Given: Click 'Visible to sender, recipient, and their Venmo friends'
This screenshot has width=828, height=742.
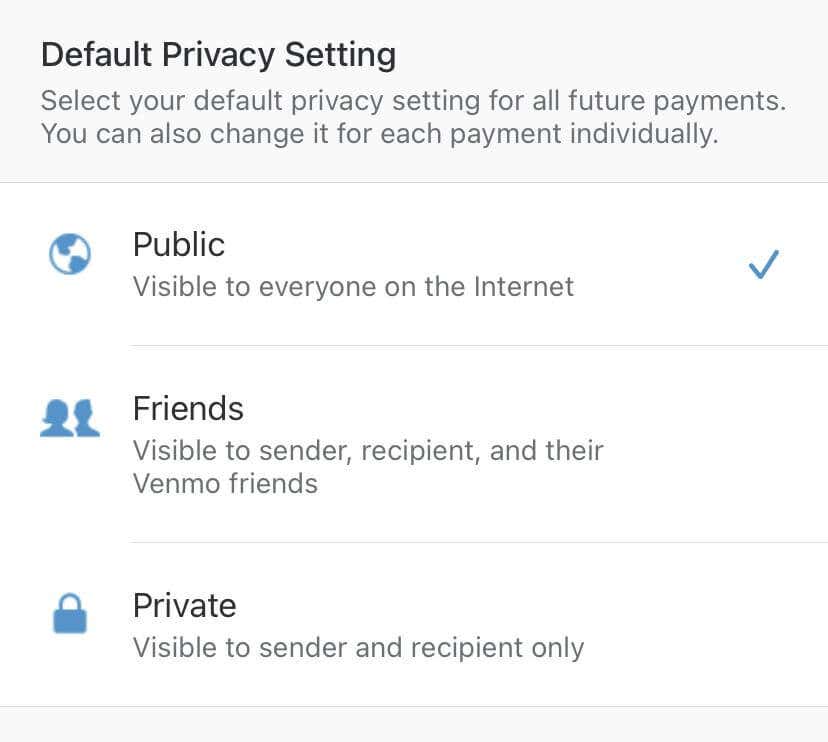Looking at the screenshot, I should [x=368, y=466].
